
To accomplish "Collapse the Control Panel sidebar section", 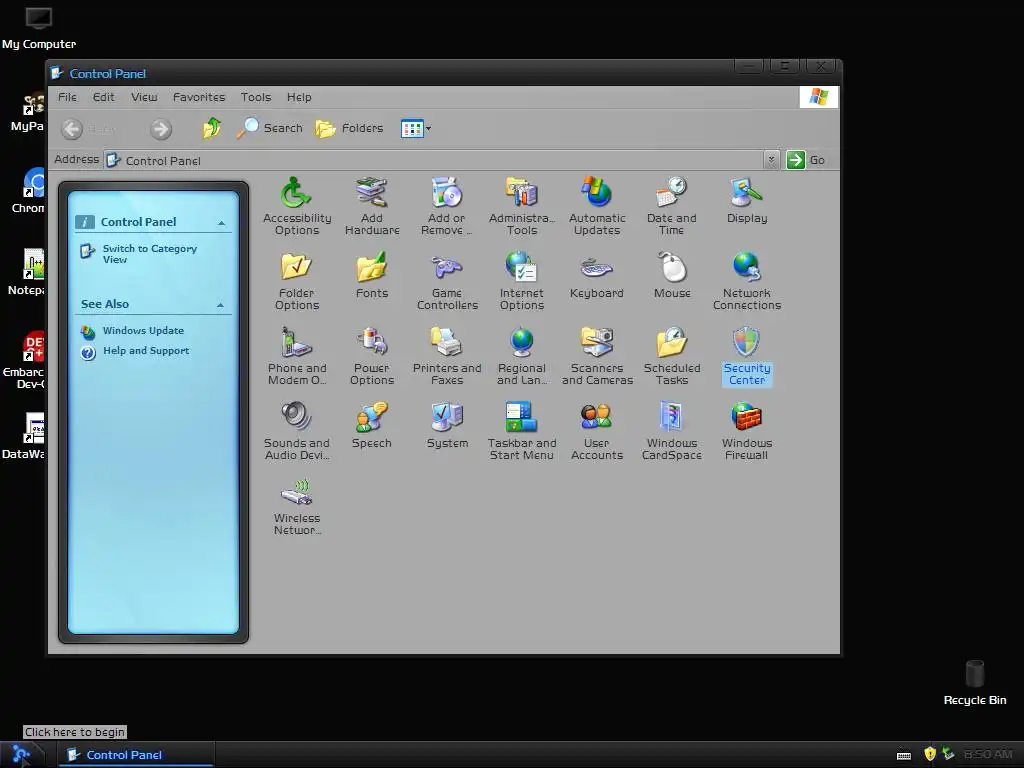I will point(222,223).
